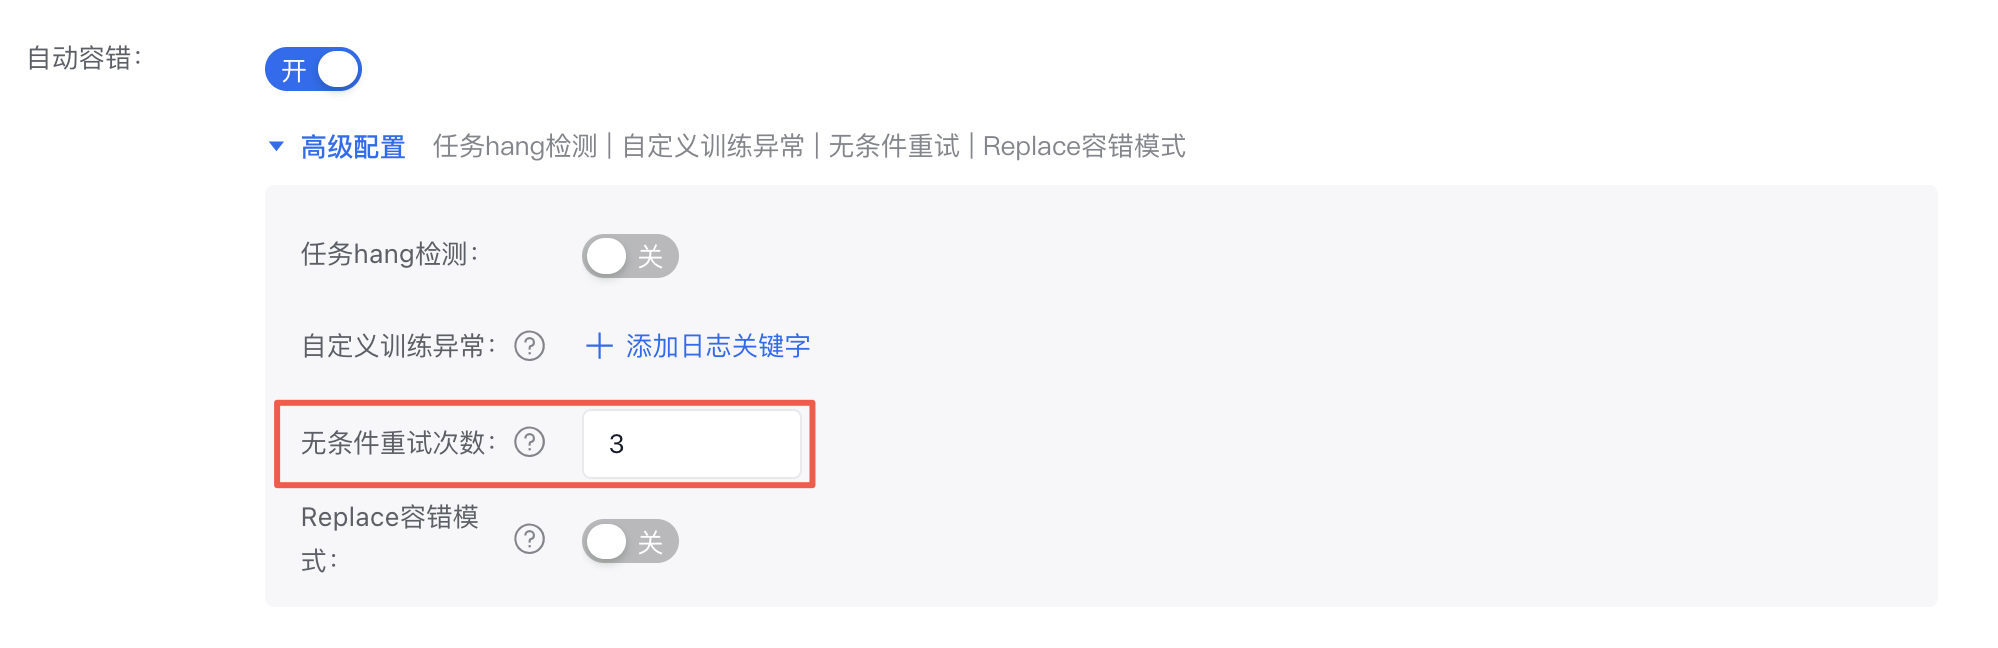The height and width of the screenshot is (648, 1998).
Task: Click the question mark icon beside Replace容错模式
Action: coord(529,539)
